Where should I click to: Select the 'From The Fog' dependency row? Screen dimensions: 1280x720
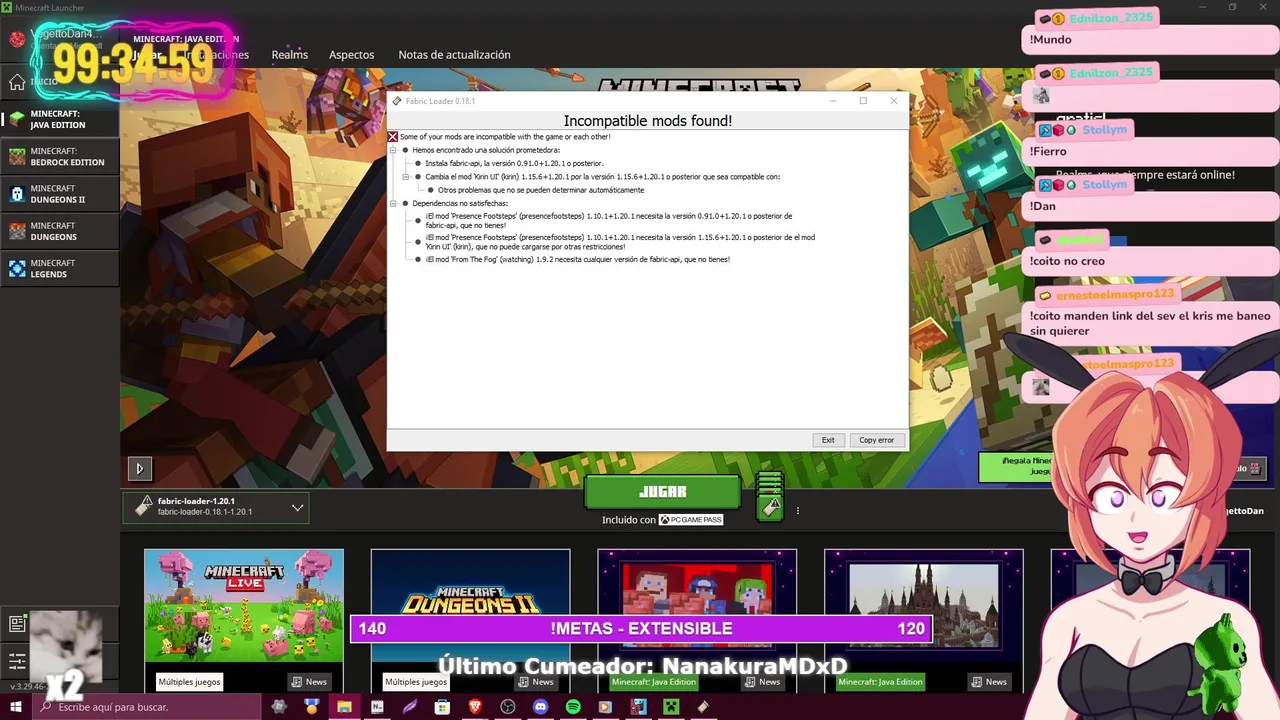click(577, 259)
